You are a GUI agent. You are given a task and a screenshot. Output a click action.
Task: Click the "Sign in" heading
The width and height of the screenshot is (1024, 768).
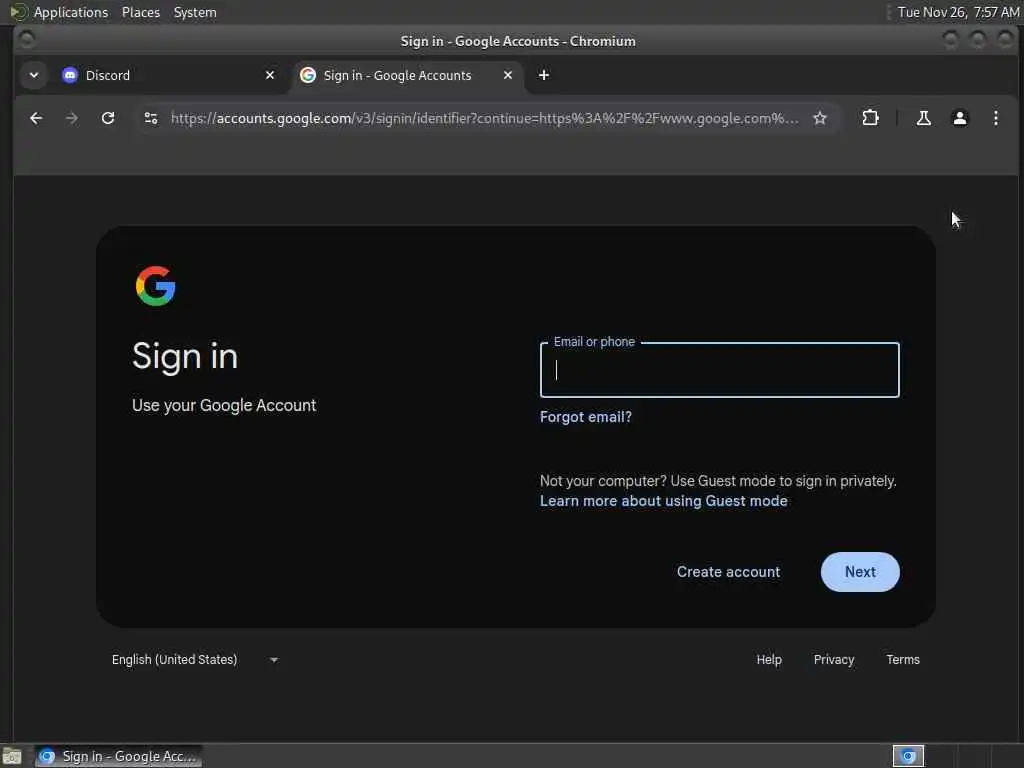click(x=185, y=357)
